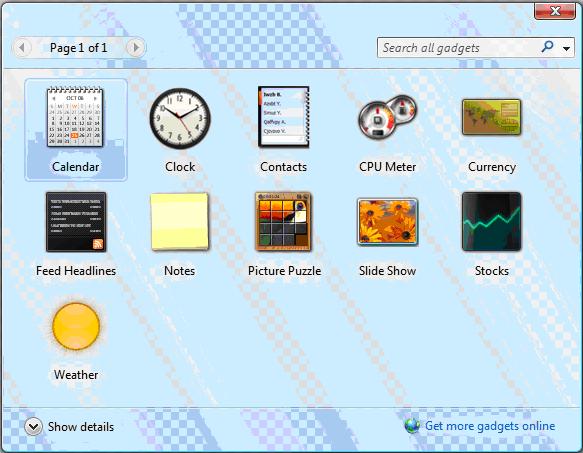Choose the CPU Meter gadget icon
The height and width of the screenshot is (453, 583).
click(x=387, y=117)
